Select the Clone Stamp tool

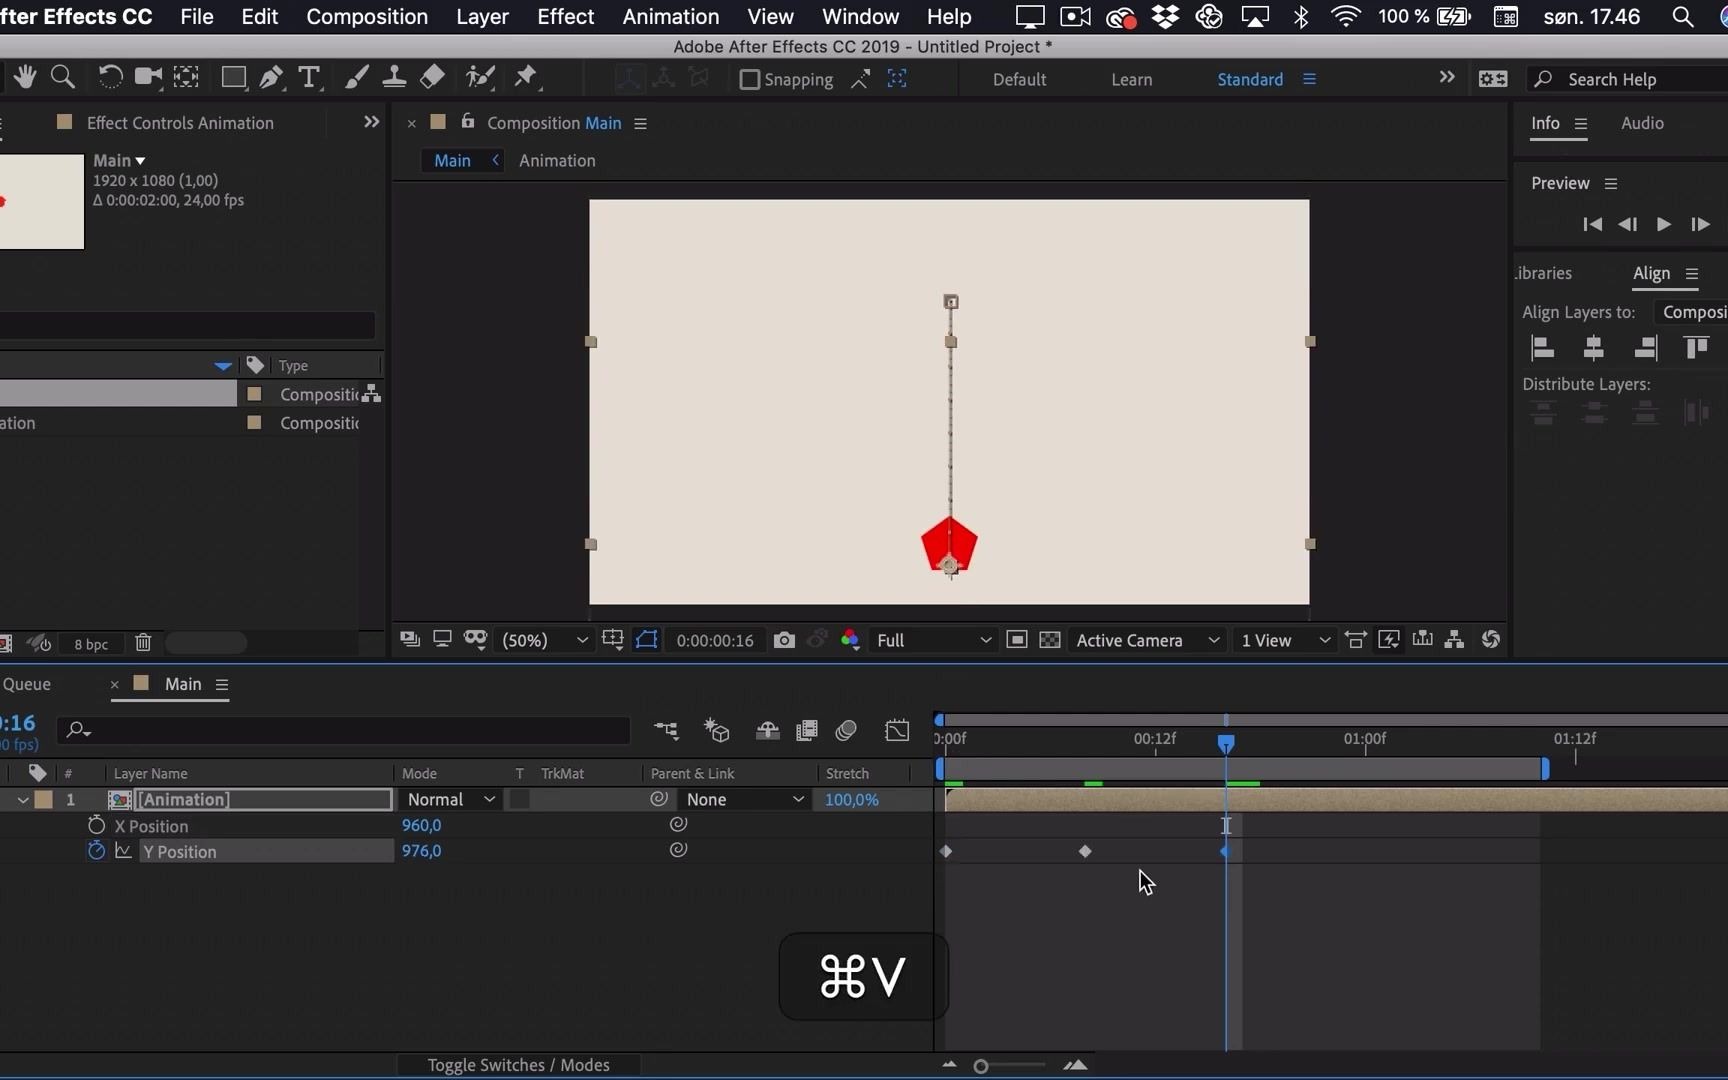(394, 78)
